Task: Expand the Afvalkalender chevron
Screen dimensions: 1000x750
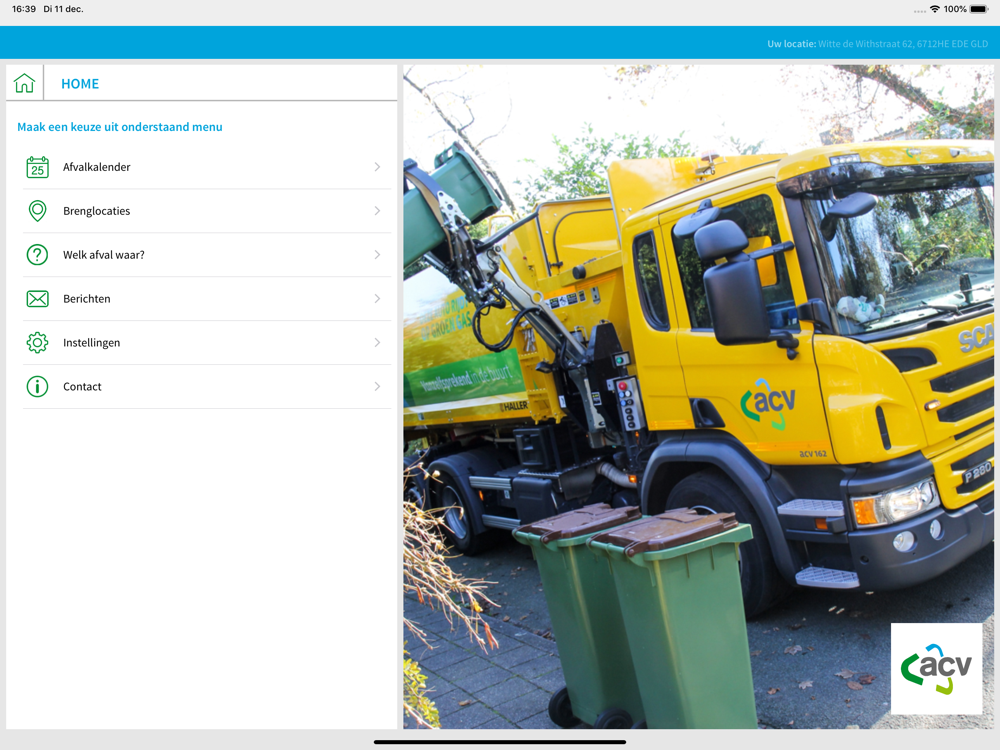Action: 377,167
